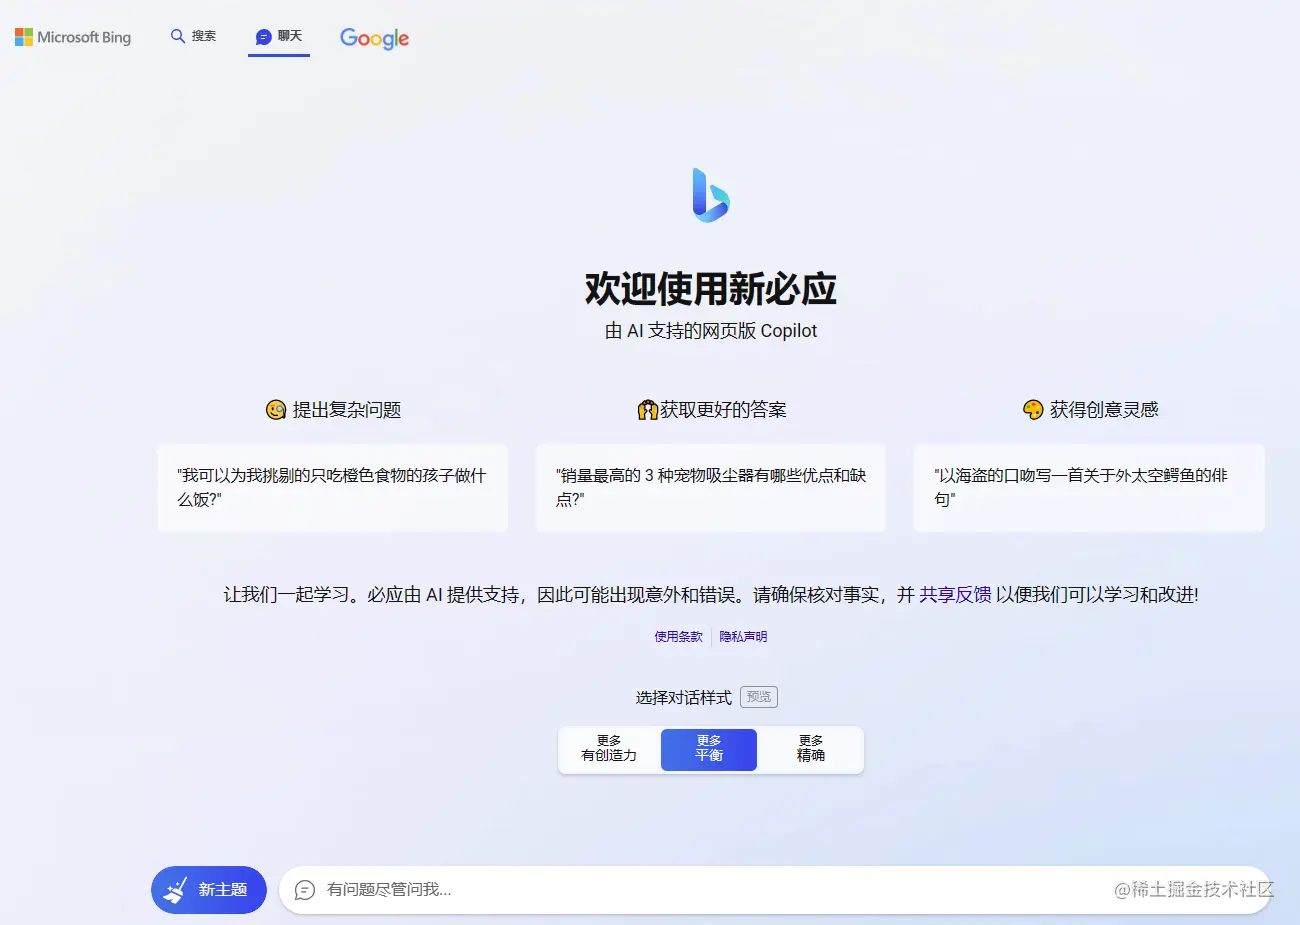This screenshot has width=1300, height=925.
Task: Switch to the 聊天 tab
Action: [278, 36]
